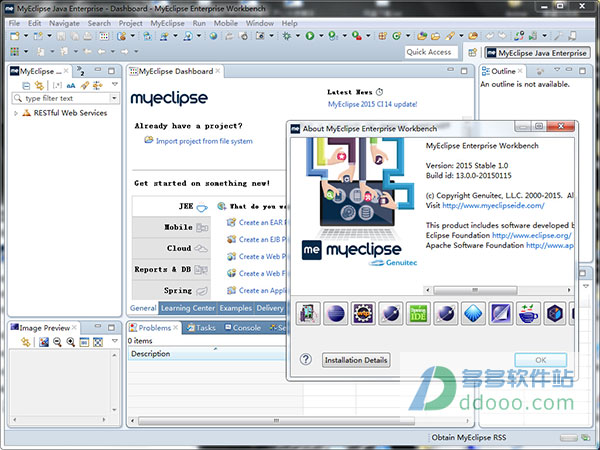Click the Debug bug icon in toolbar
600x450 pixels.
click(286, 36)
